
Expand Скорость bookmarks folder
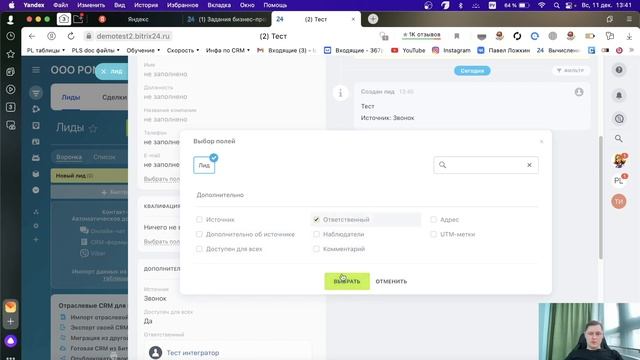(183, 50)
